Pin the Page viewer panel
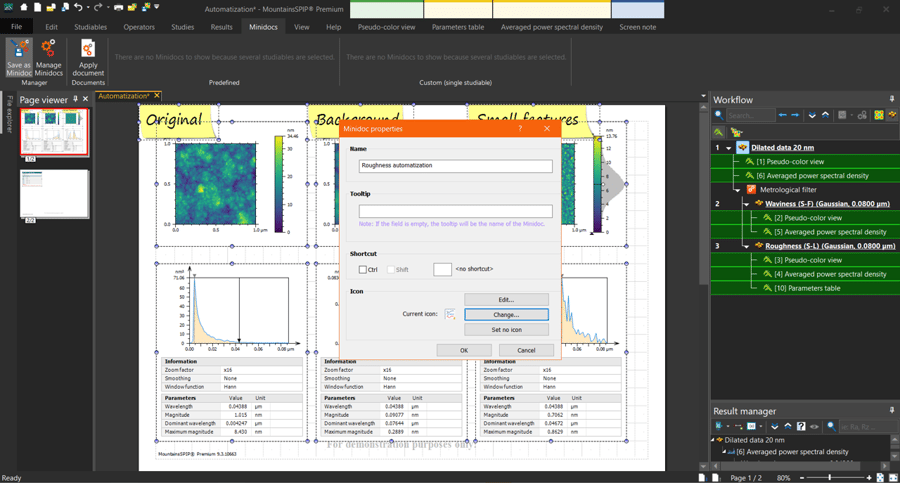 [x=75, y=99]
